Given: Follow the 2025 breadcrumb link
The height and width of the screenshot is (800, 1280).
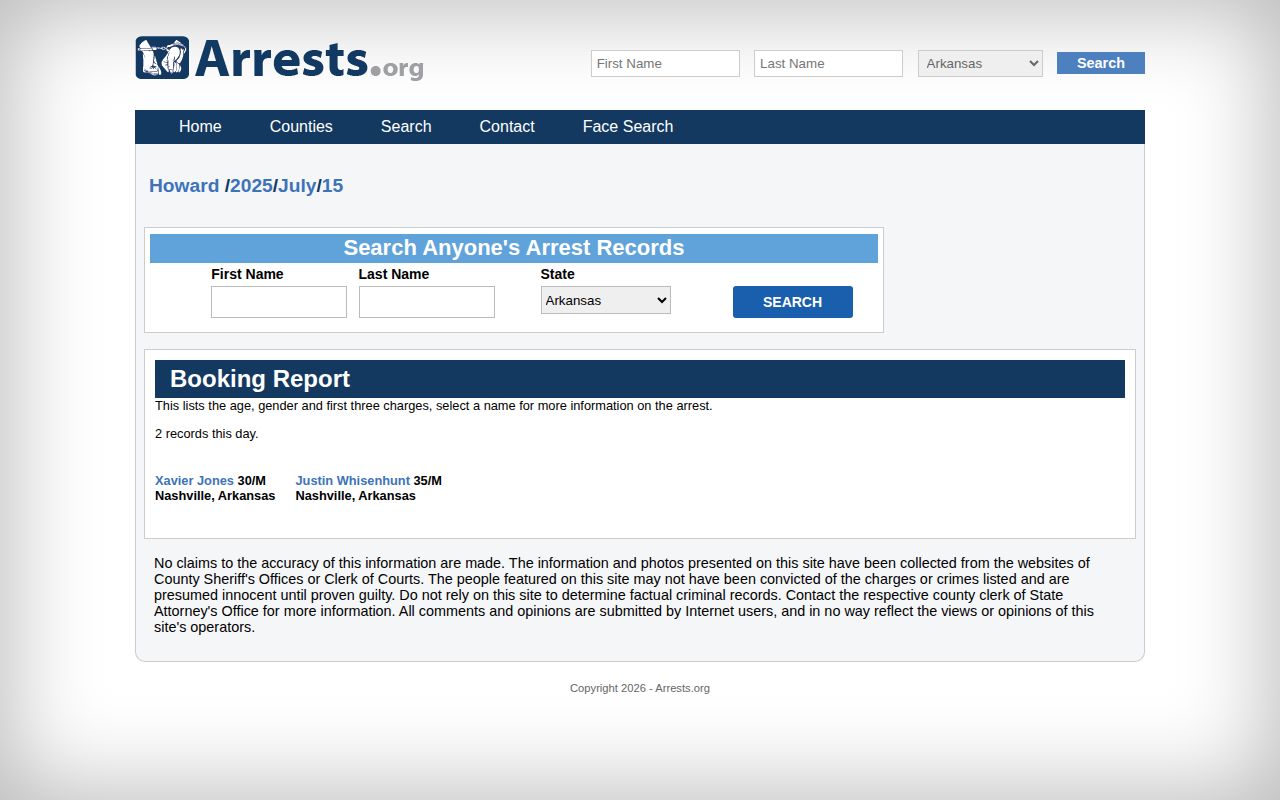Looking at the screenshot, I should [x=251, y=186].
